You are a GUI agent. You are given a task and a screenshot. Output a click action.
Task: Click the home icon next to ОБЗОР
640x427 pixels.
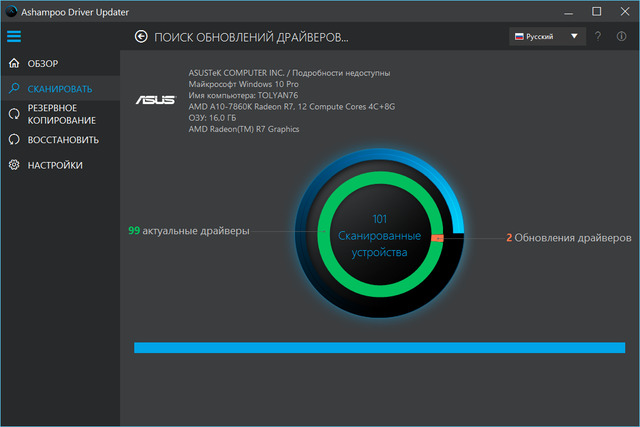[x=14, y=63]
